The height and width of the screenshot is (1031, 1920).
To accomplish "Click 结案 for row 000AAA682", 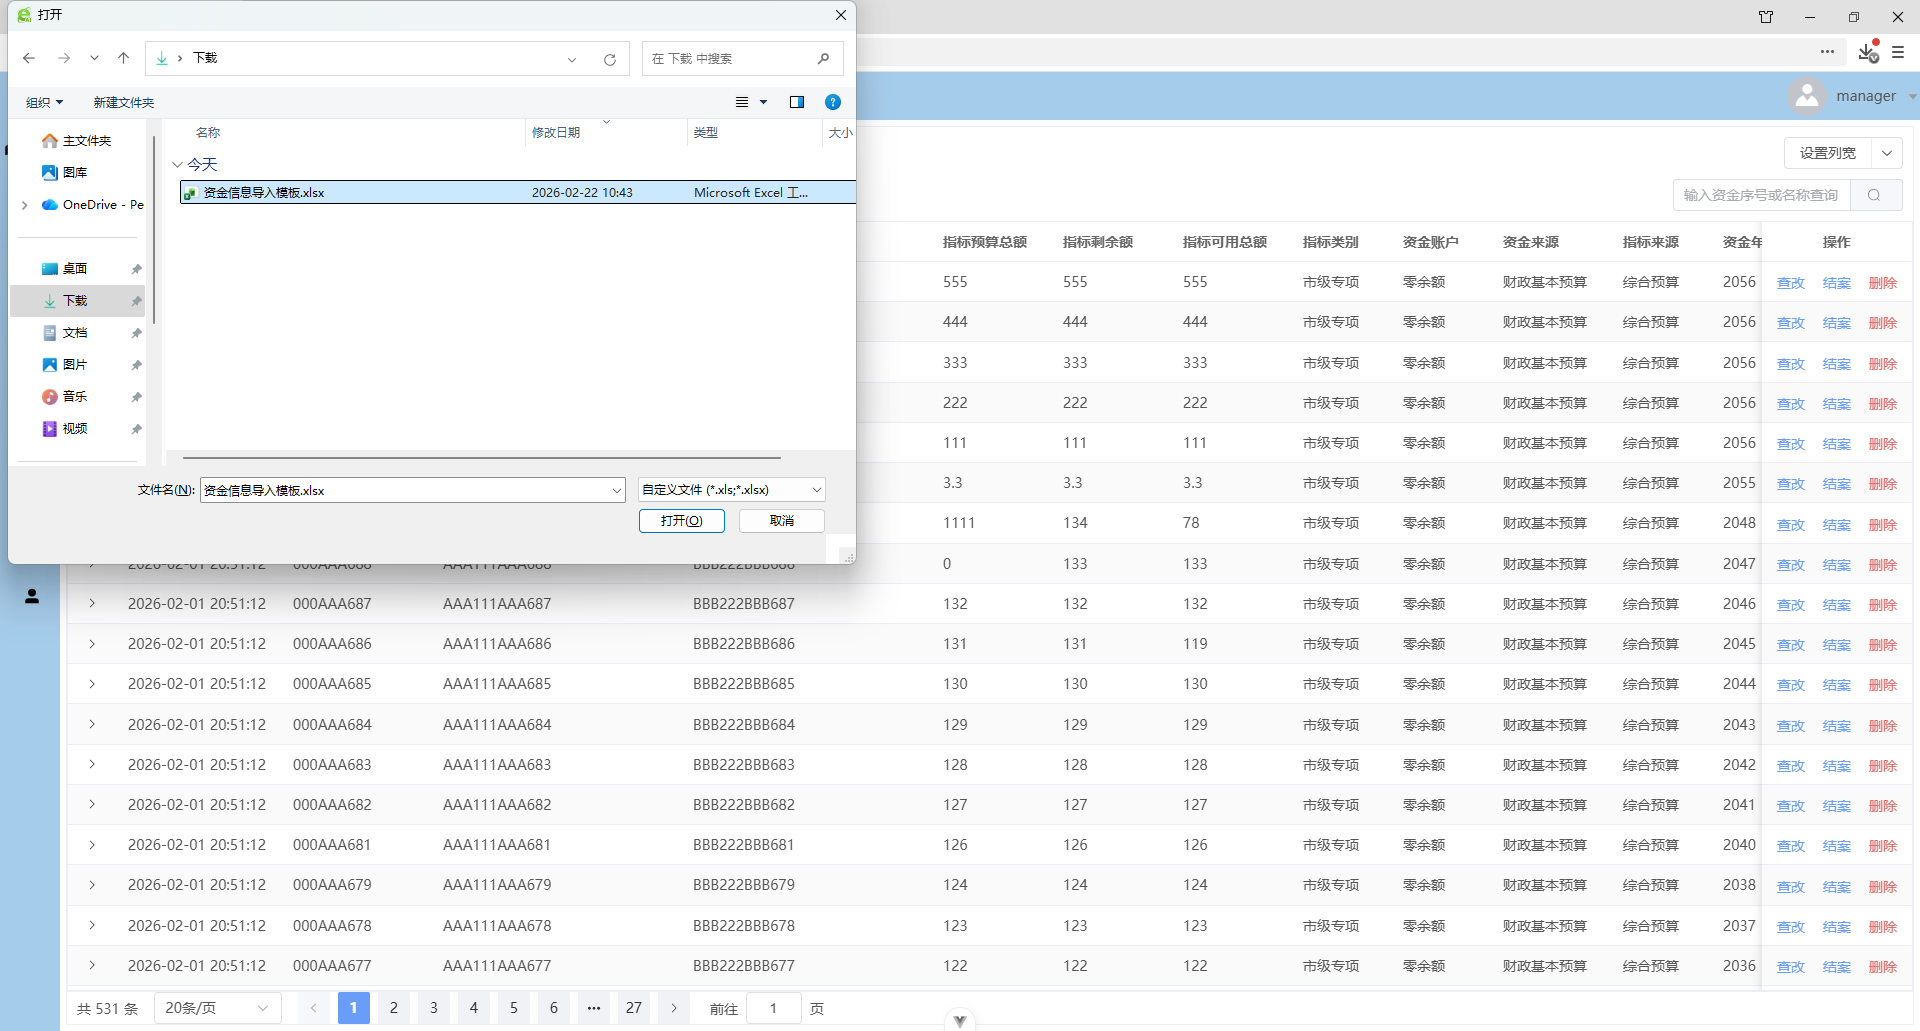I will (x=1837, y=806).
